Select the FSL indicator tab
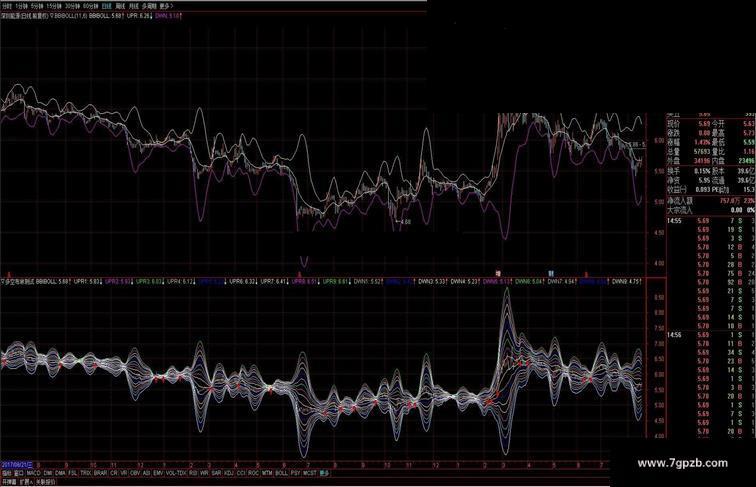This screenshot has height=487, width=756. (73, 473)
